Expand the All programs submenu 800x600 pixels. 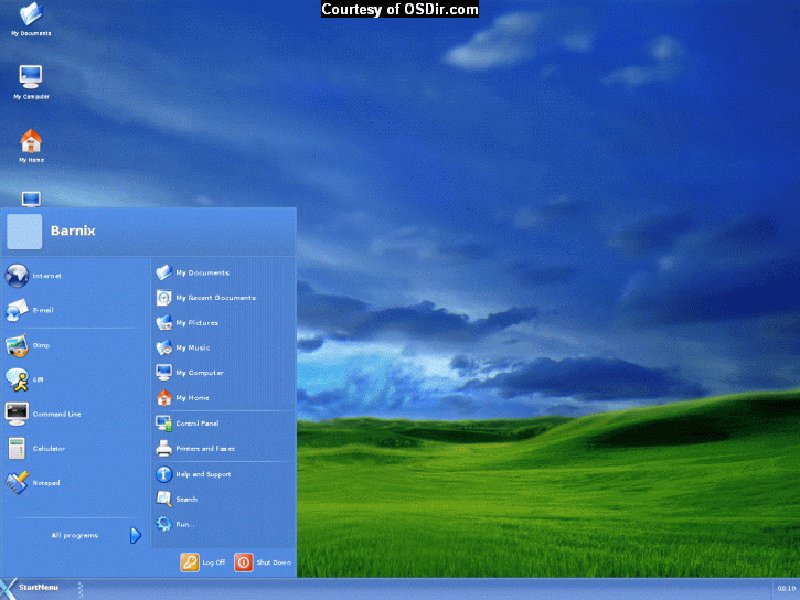coord(75,535)
